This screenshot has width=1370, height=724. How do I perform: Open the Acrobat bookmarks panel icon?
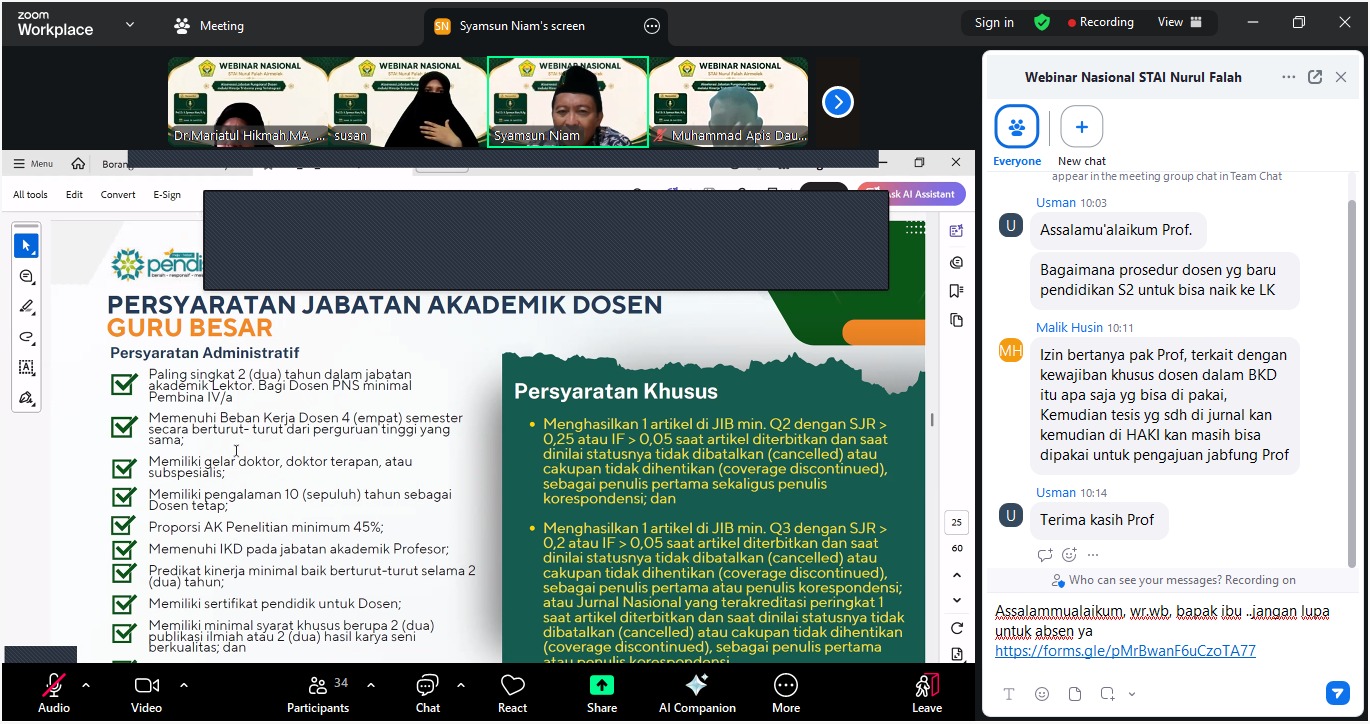(957, 291)
